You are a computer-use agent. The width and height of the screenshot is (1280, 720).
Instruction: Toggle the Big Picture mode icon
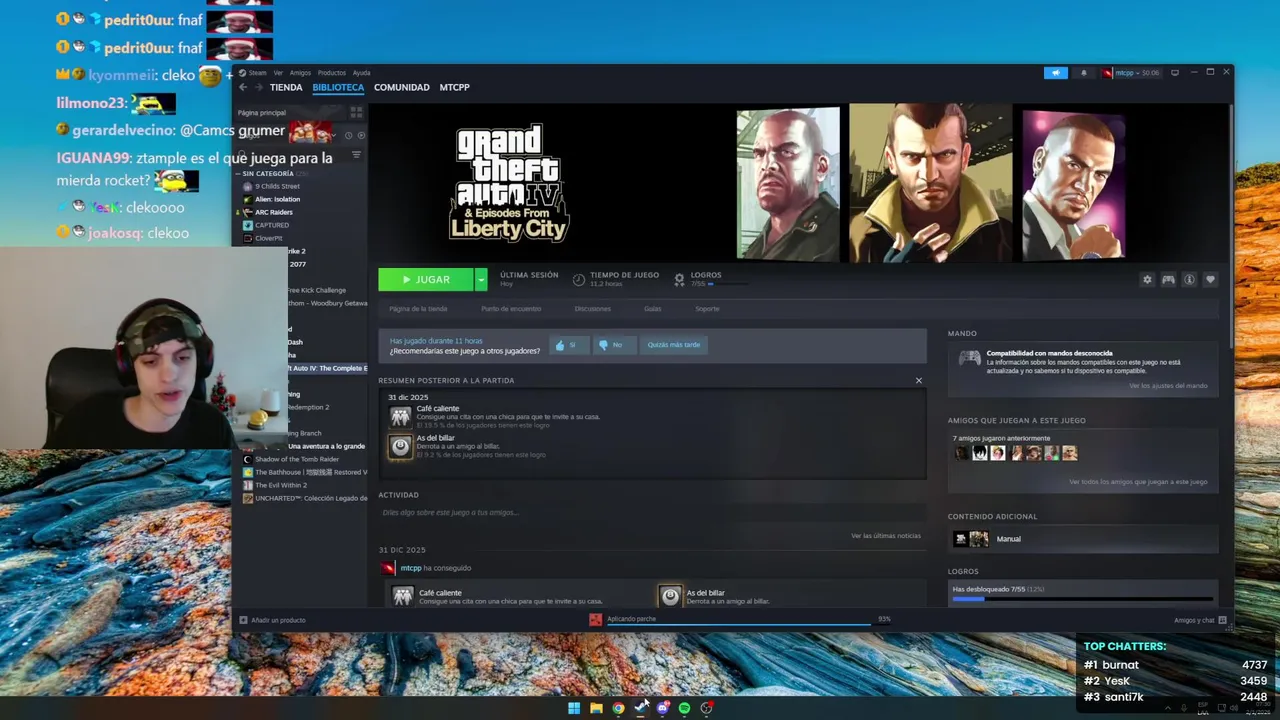[1175, 72]
